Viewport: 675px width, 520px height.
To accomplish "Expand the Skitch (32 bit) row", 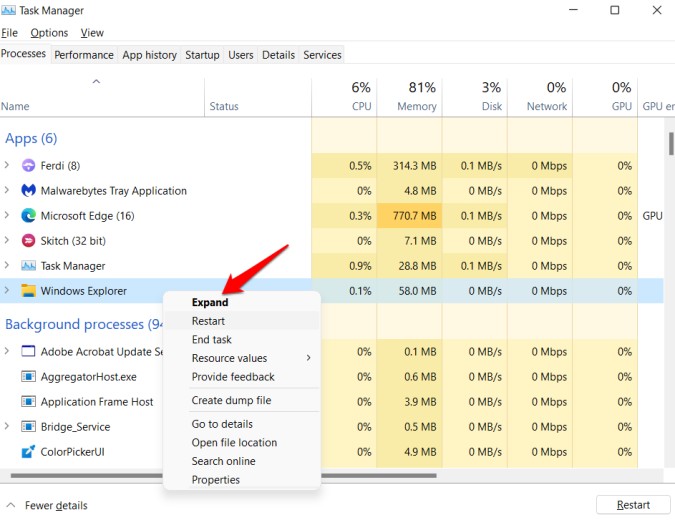I will (x=6, y=240).
